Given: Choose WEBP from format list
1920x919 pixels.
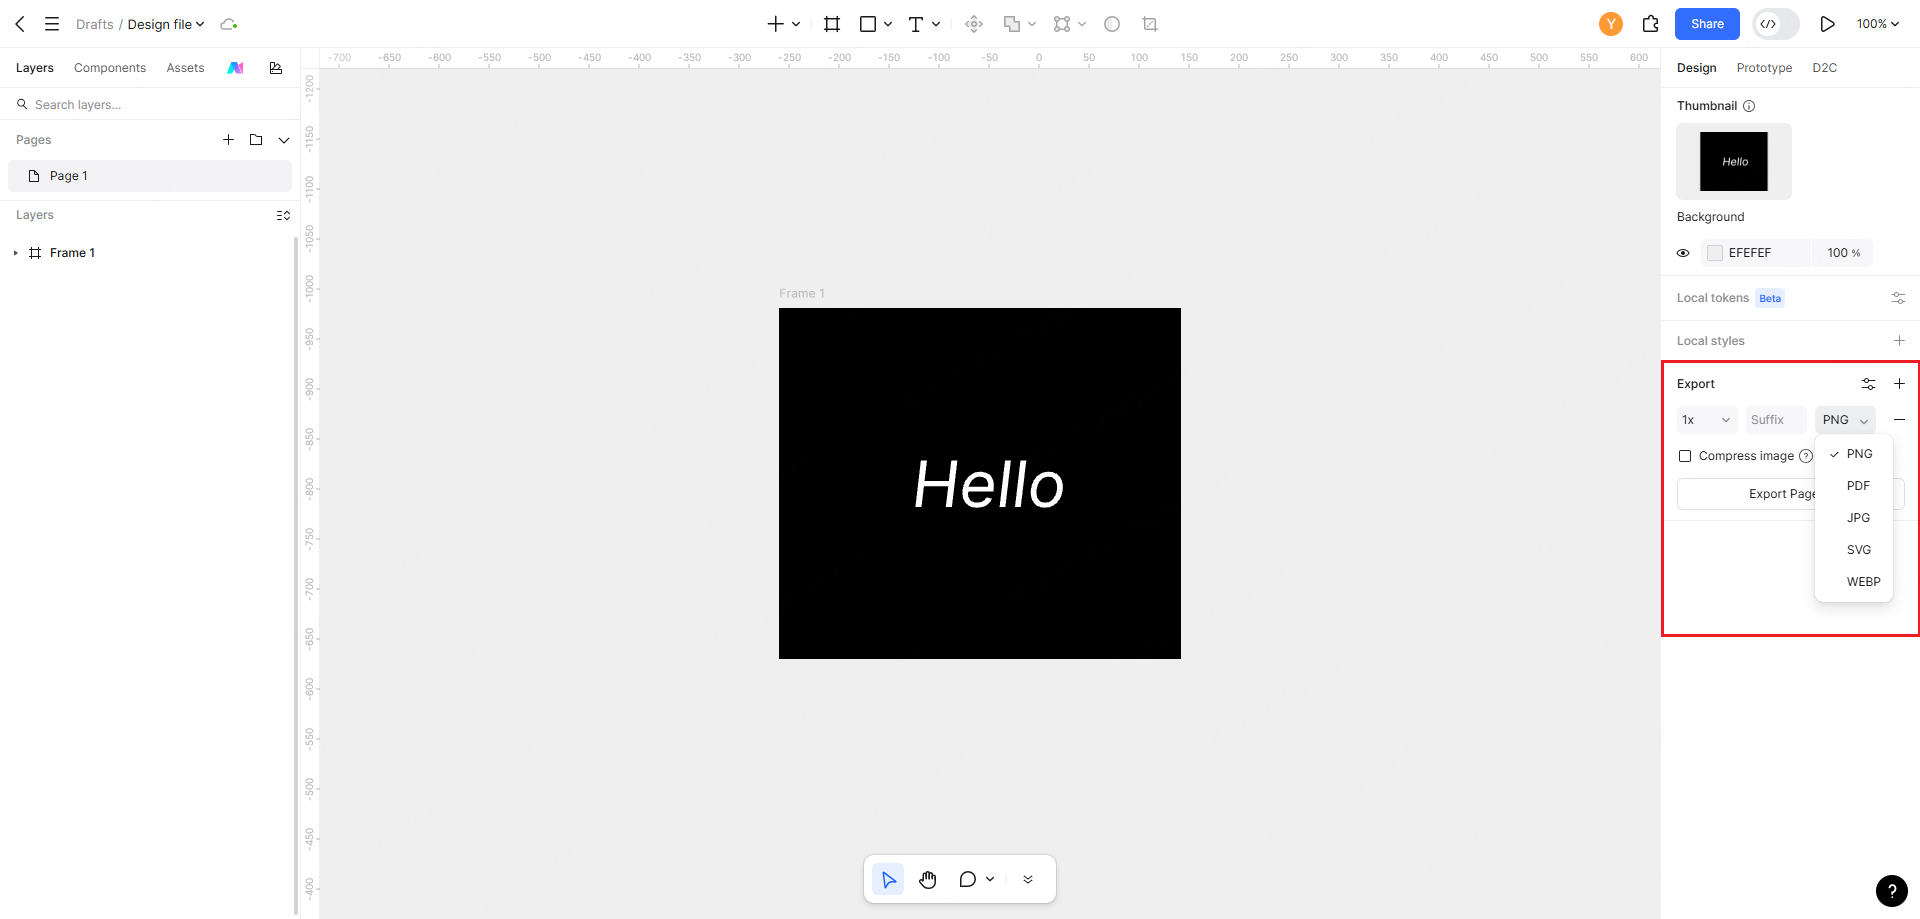Looking at the screenshot, I should coord(1854,582).
